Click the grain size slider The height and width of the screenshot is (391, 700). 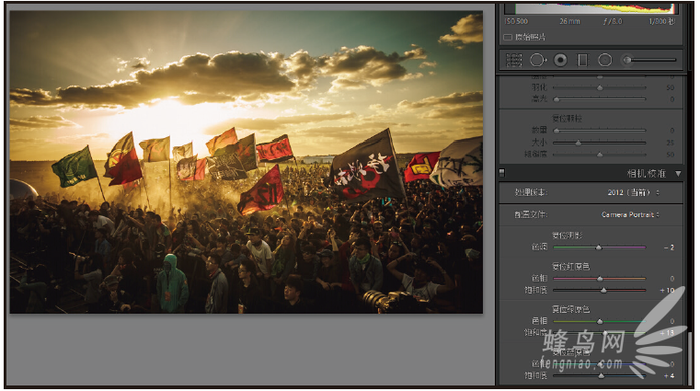[x=600, y=143]
